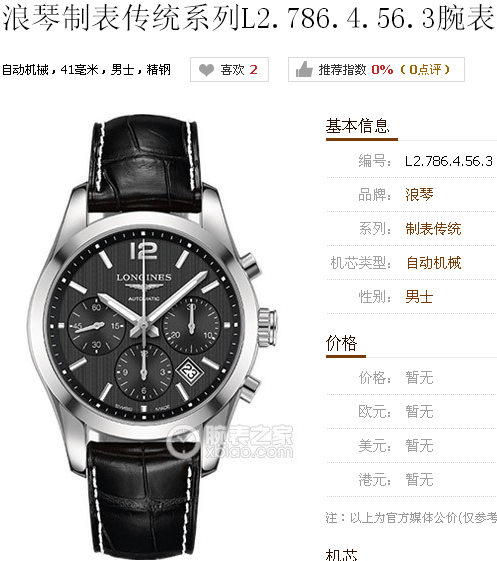Open the 浪琴 brand link
Viewport: 497px width, 561px height.
point(419,195)
